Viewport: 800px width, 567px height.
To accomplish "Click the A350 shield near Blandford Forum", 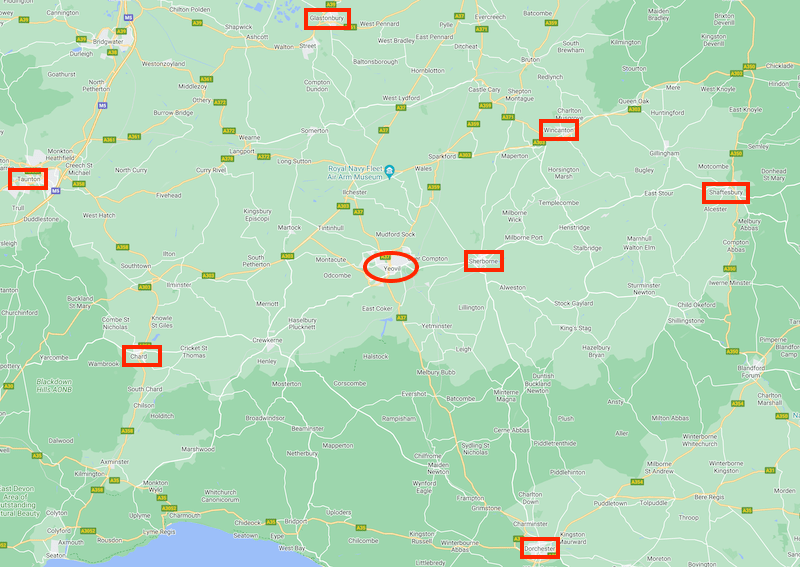I will click(x=733, y=351).
